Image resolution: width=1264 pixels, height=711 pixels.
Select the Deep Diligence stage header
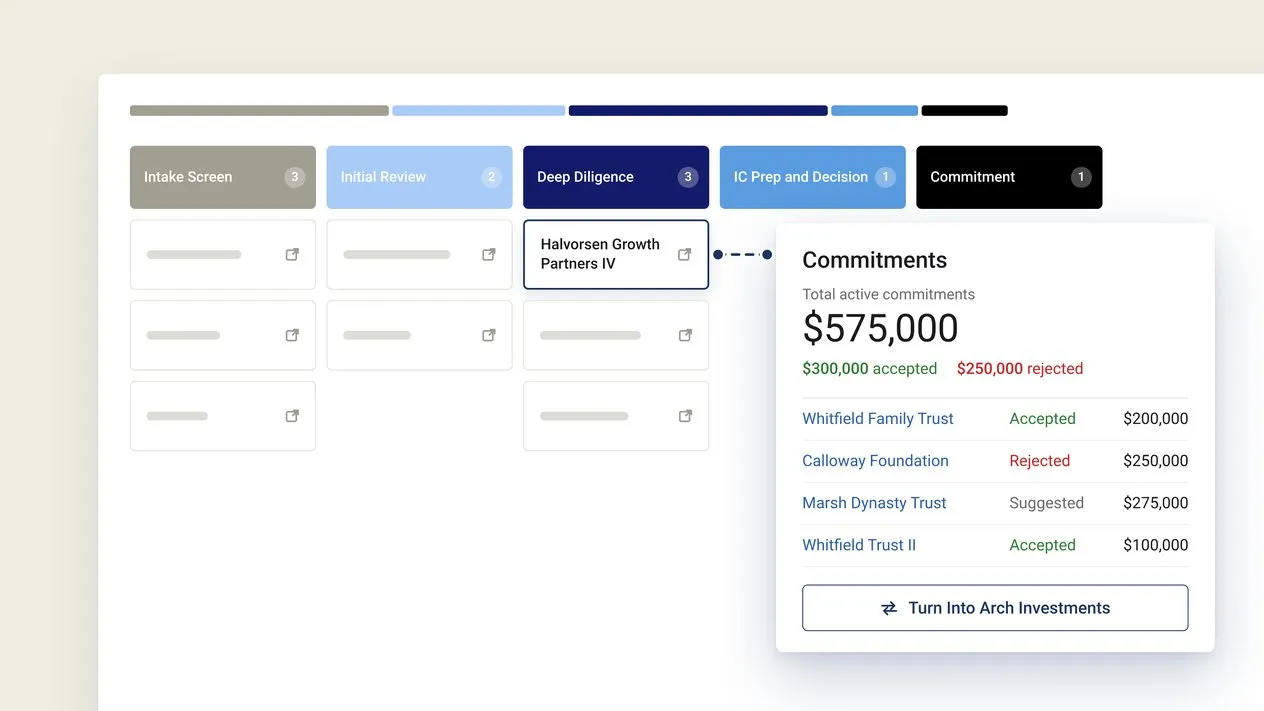[x=616, y=177]
